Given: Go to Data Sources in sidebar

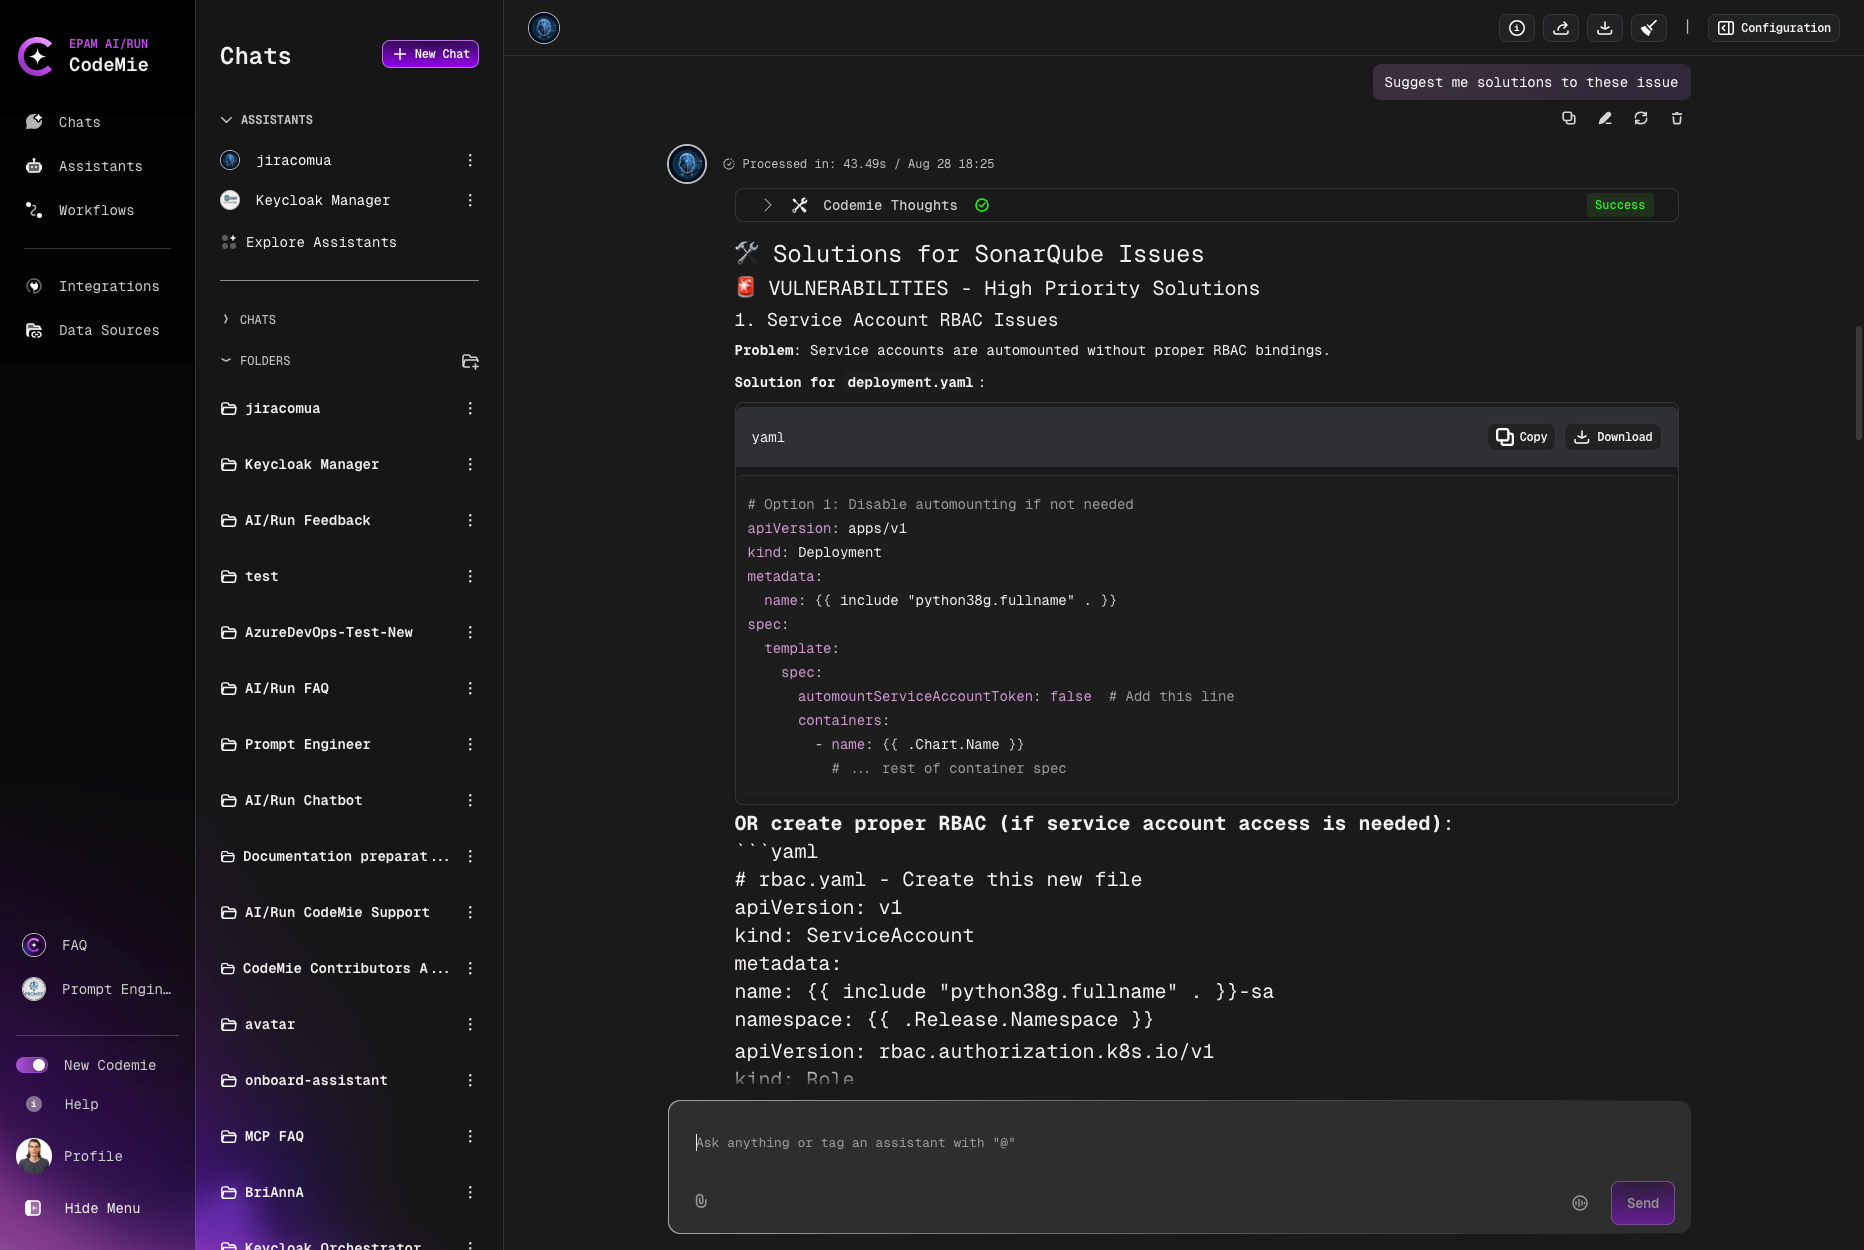Looking at the screenshot, I should 108,330.
